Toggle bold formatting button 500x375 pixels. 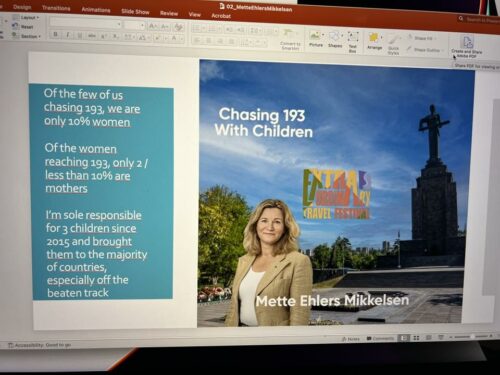[56, 34]
